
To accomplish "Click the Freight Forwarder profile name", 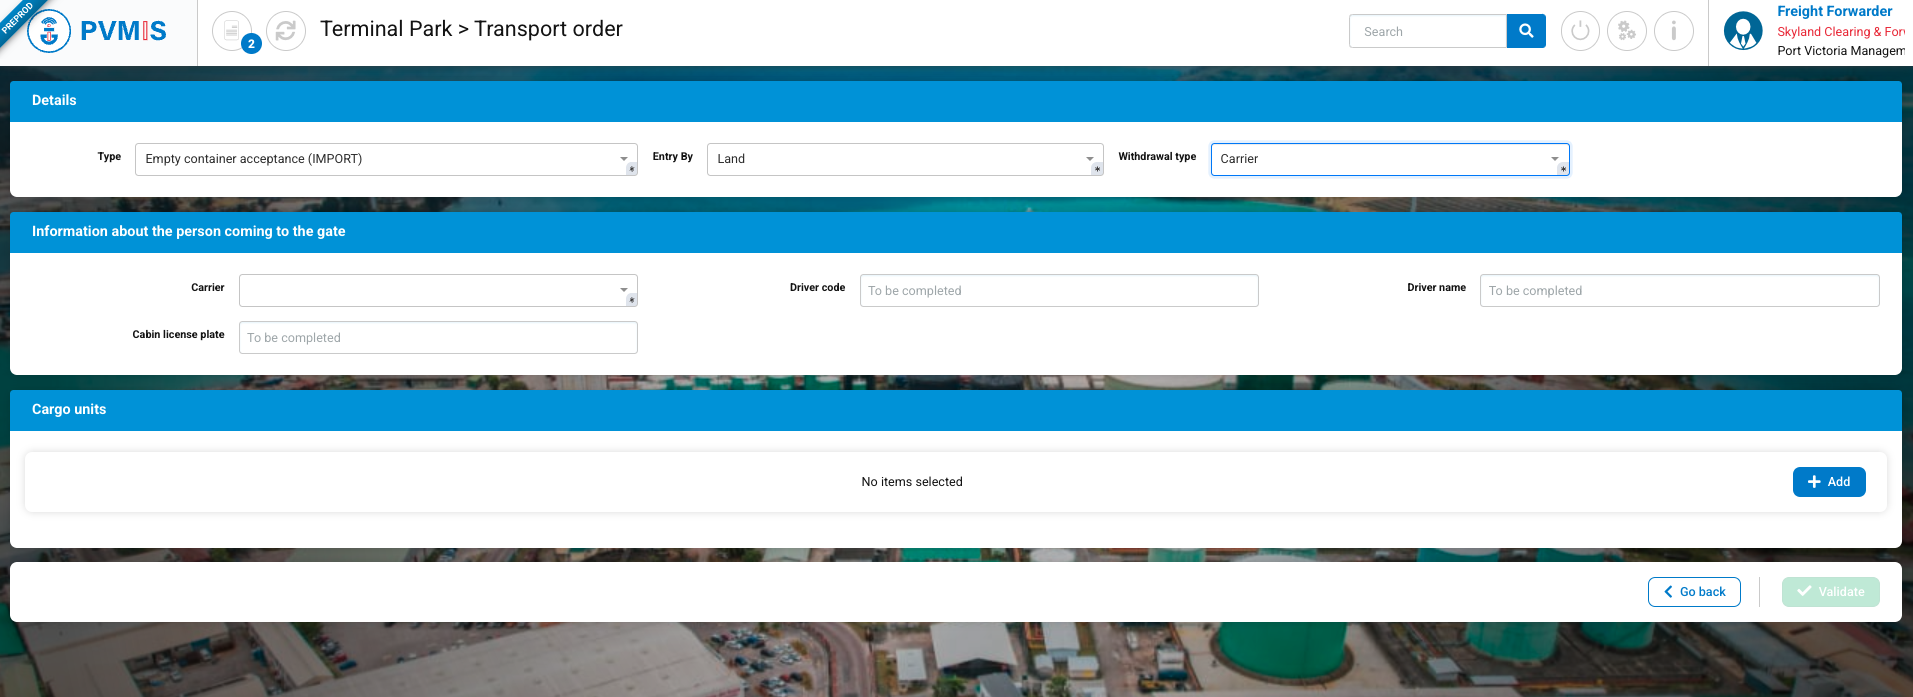I will click(x=1834, y=11).
